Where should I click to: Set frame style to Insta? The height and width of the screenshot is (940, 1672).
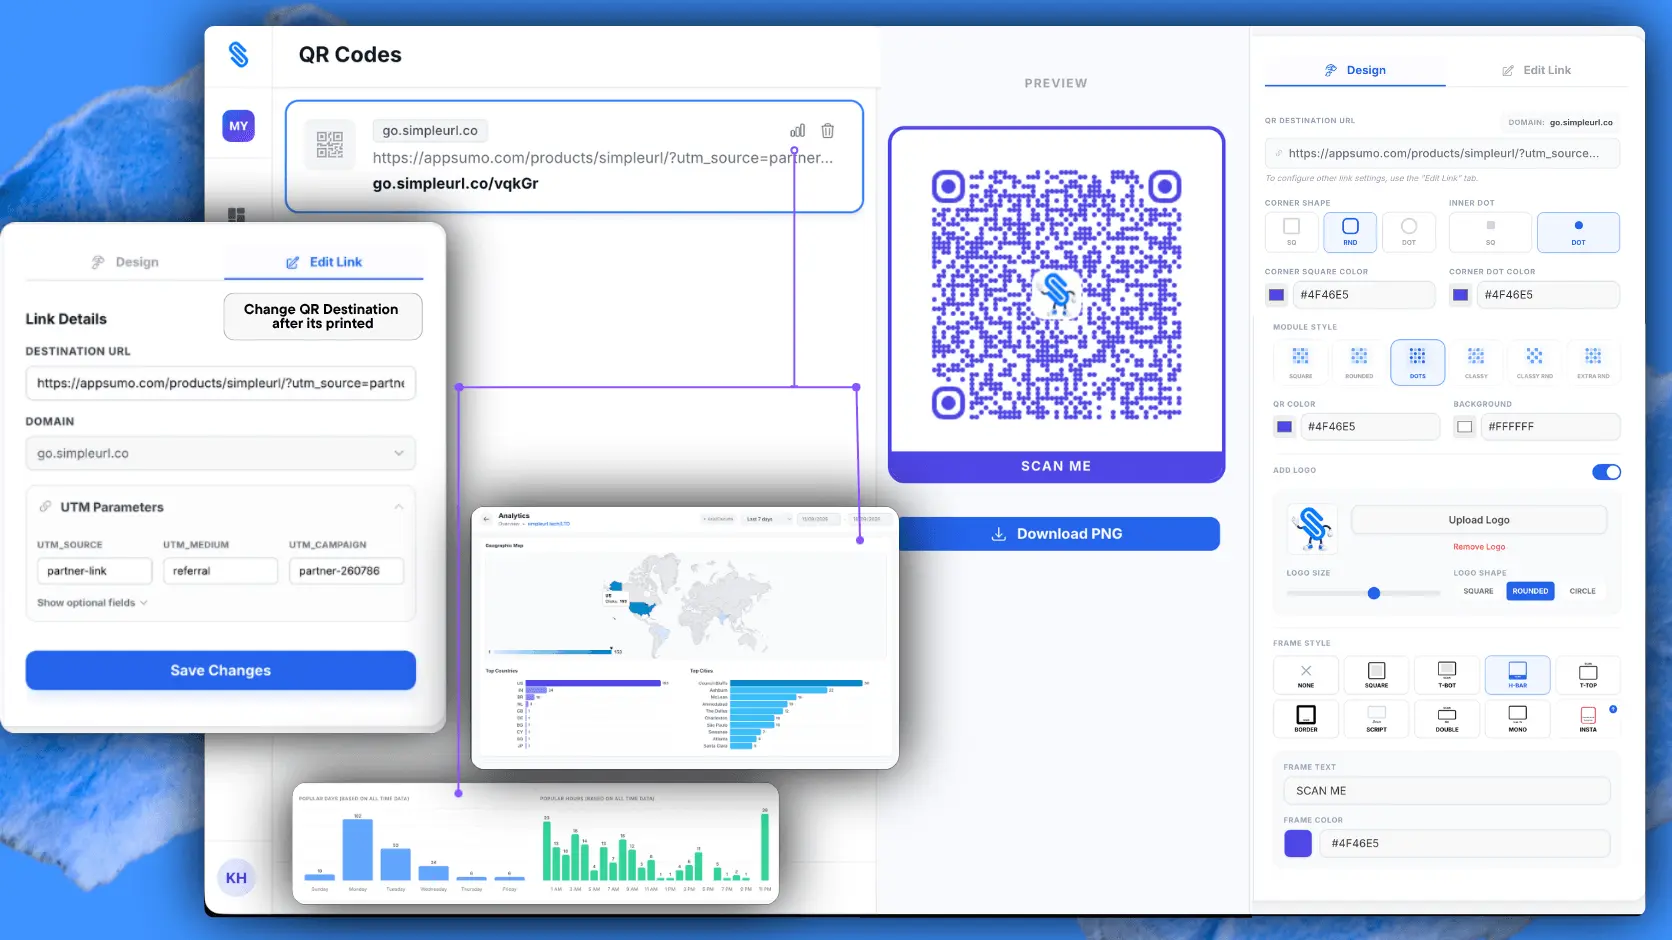(1588, 719)
